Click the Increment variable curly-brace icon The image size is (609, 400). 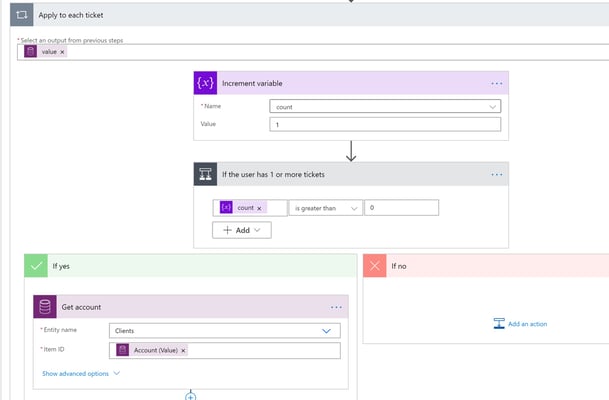(205, 83)
